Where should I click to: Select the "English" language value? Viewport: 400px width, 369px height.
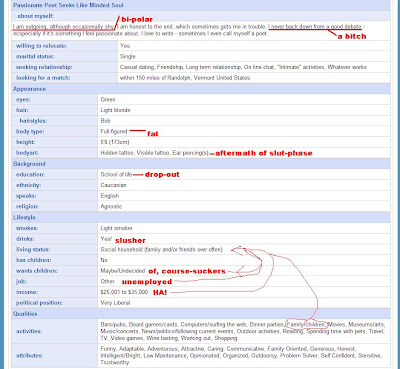[110, 196]
